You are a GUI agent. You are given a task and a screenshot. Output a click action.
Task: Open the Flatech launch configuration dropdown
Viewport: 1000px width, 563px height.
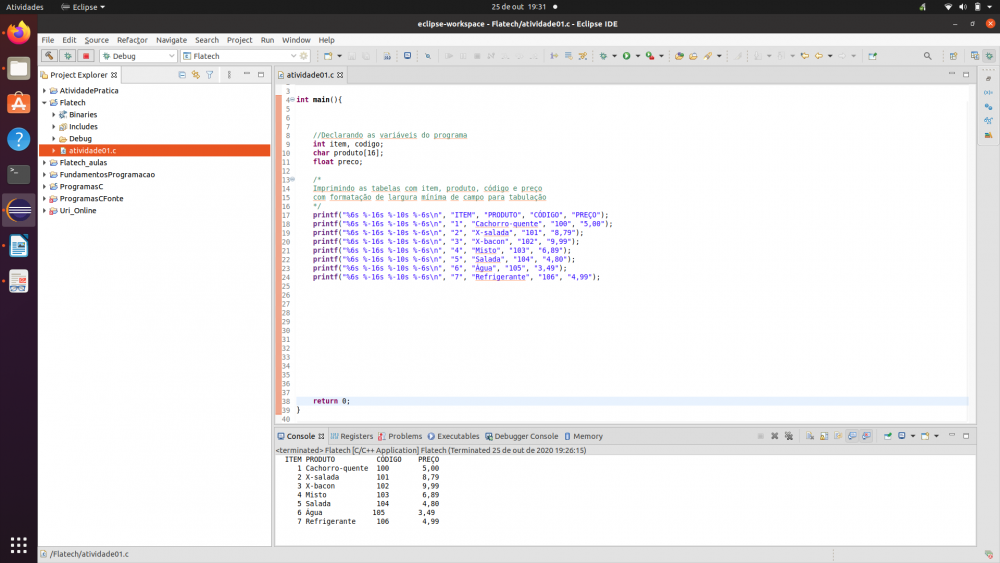point(293,56)
